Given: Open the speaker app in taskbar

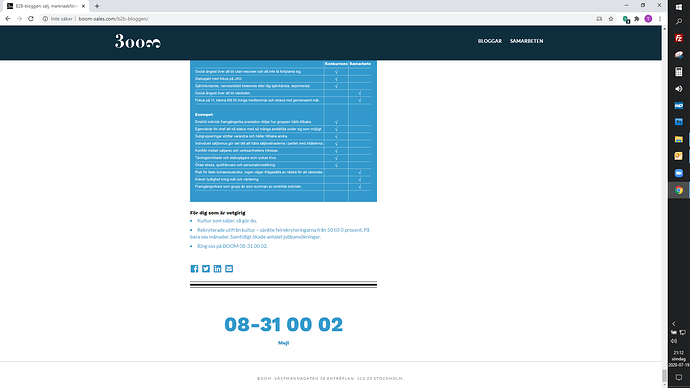Looking at the screenshot, I should (679, 89).
